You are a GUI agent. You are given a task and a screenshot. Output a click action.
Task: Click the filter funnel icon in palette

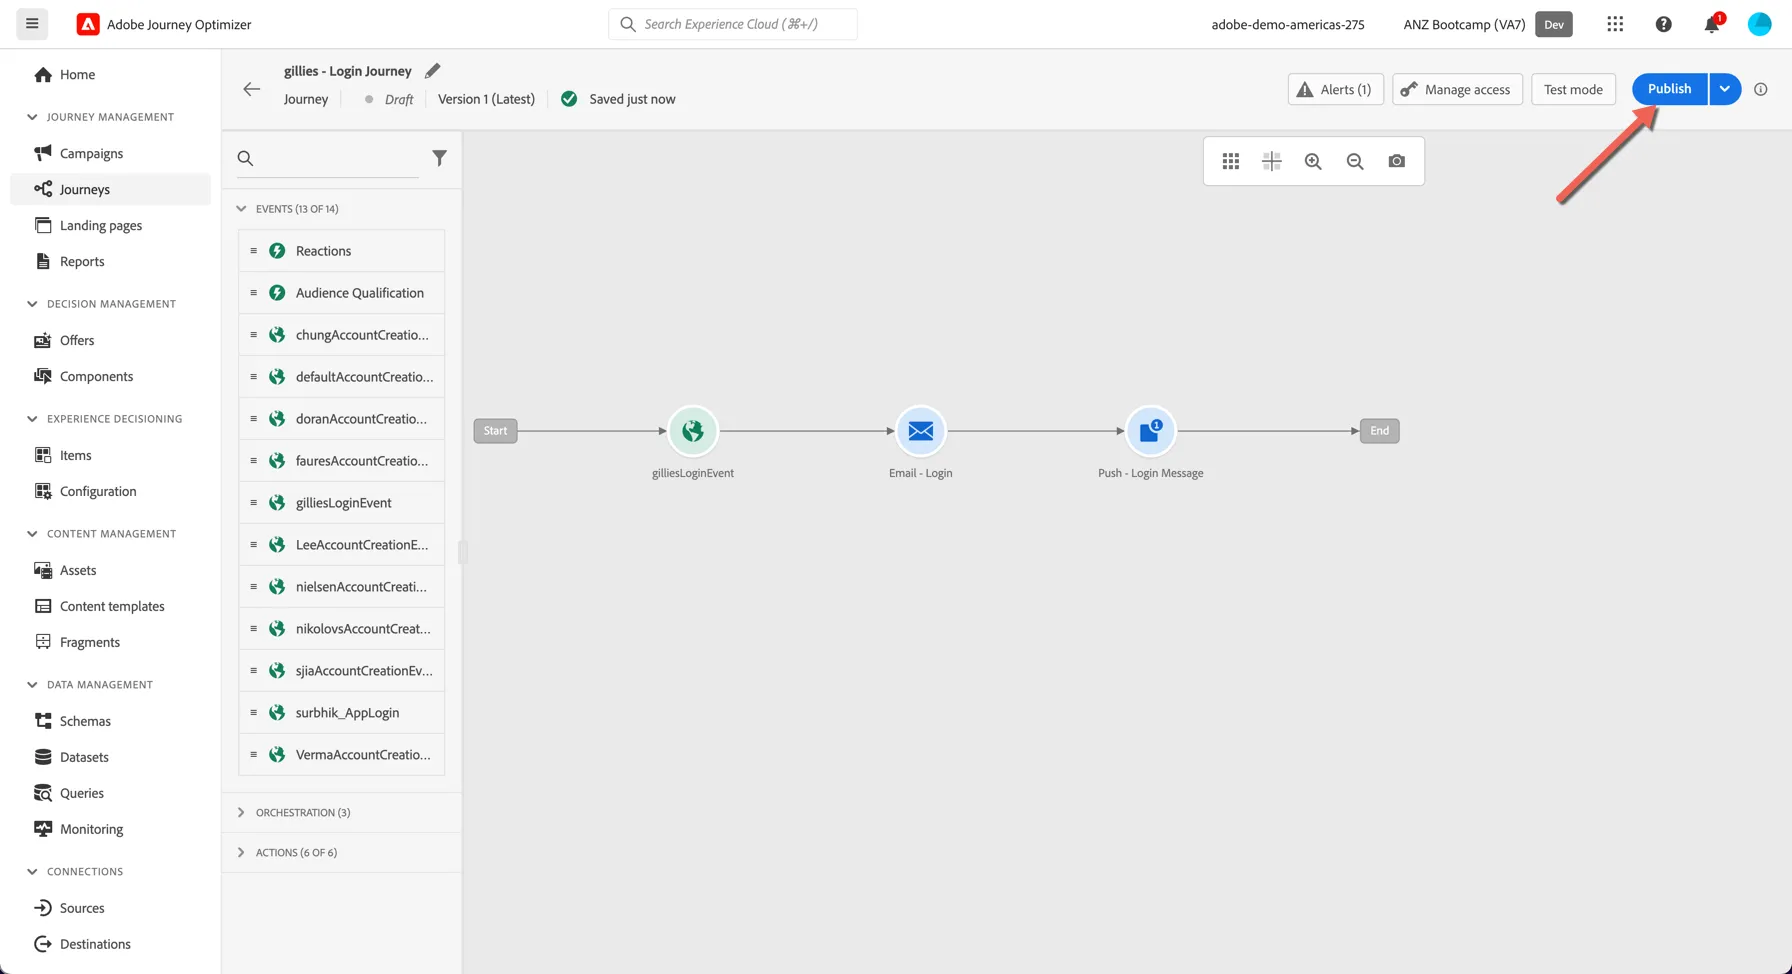(x=439, y=158)
